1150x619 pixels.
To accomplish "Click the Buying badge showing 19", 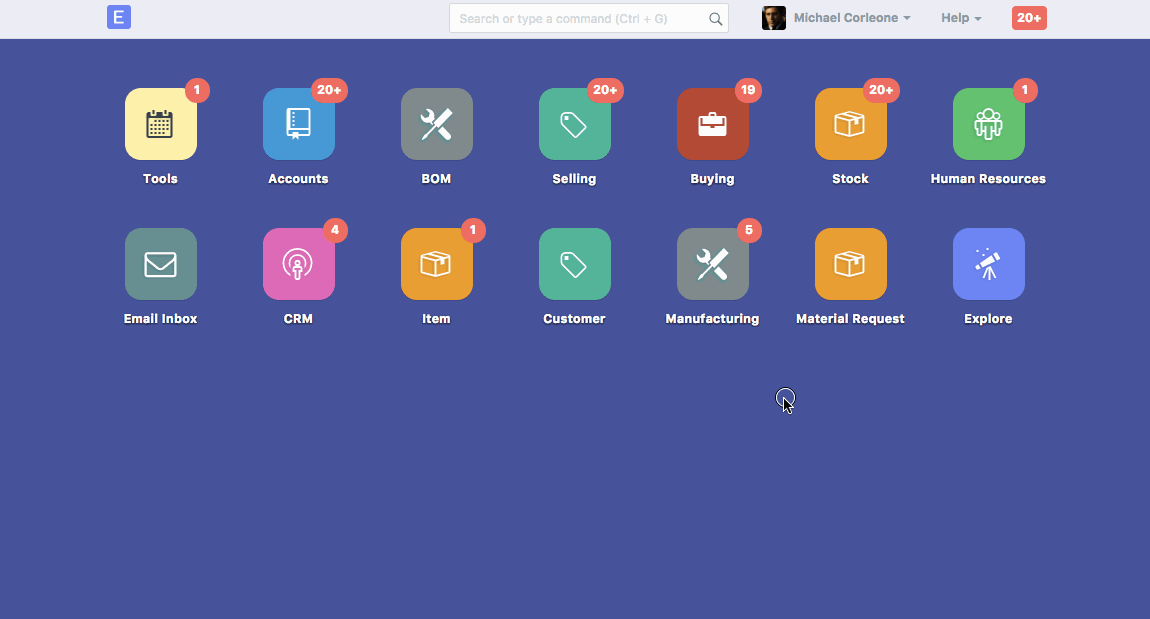I will click(x=748, y=90).
